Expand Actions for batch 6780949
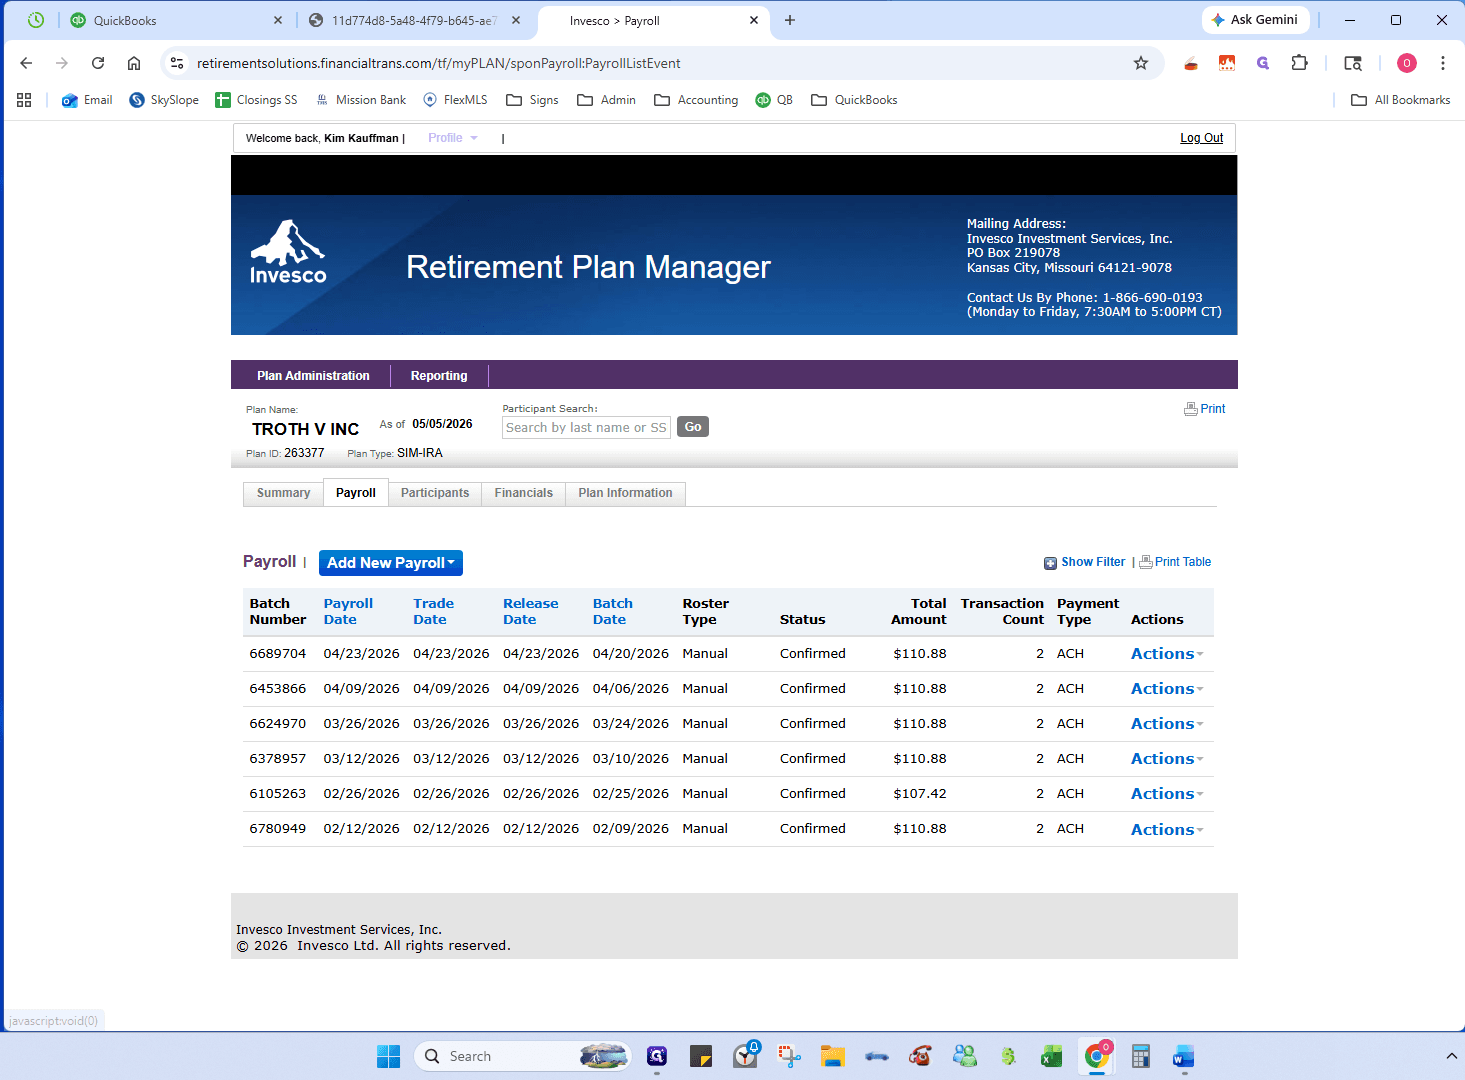 click(1167, 830)
